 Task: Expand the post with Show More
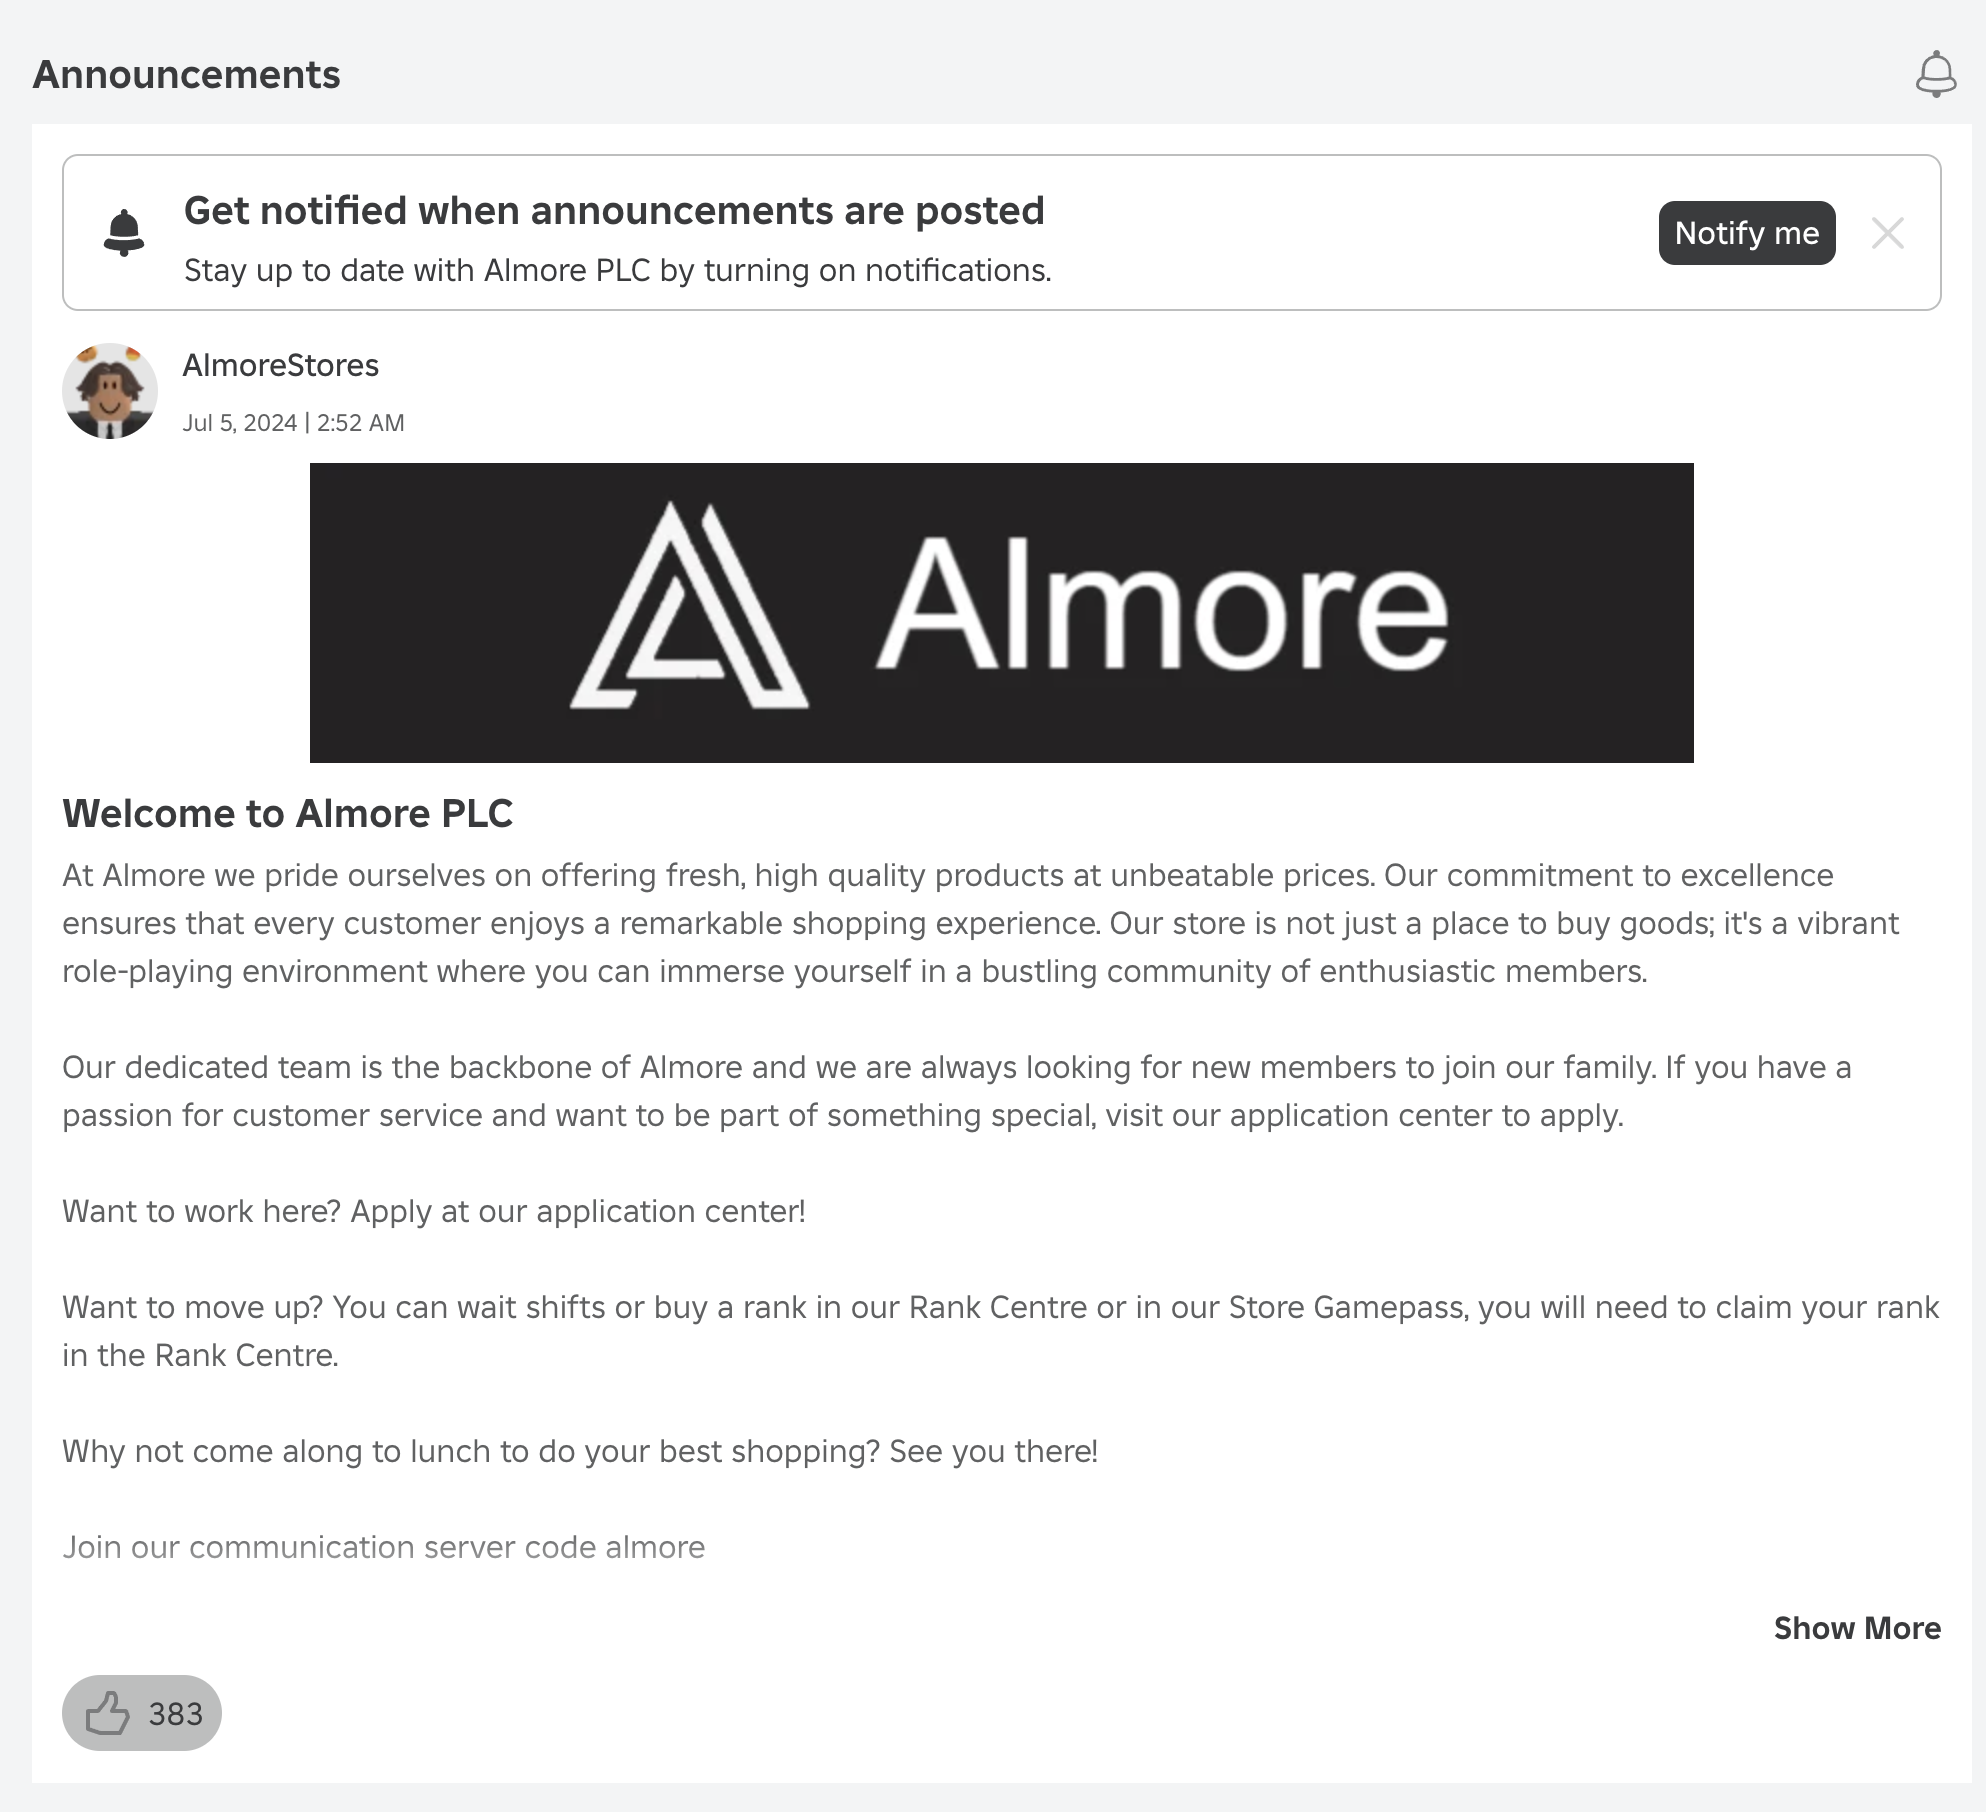1856,1628
